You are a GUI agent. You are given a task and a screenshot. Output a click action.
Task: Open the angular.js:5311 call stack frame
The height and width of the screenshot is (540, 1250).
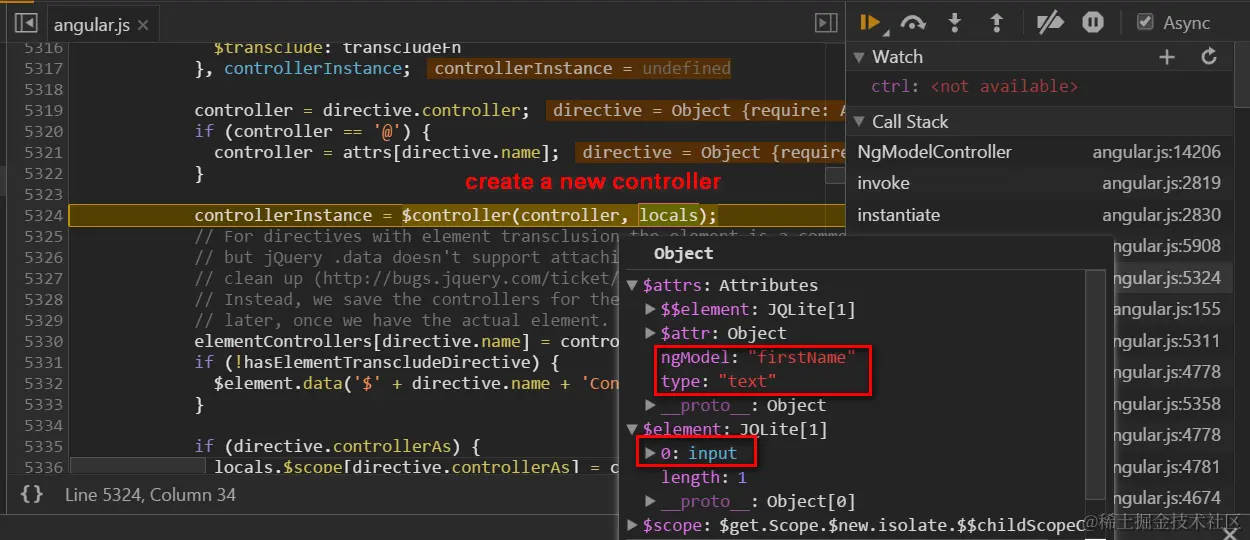click(1166, 341)
